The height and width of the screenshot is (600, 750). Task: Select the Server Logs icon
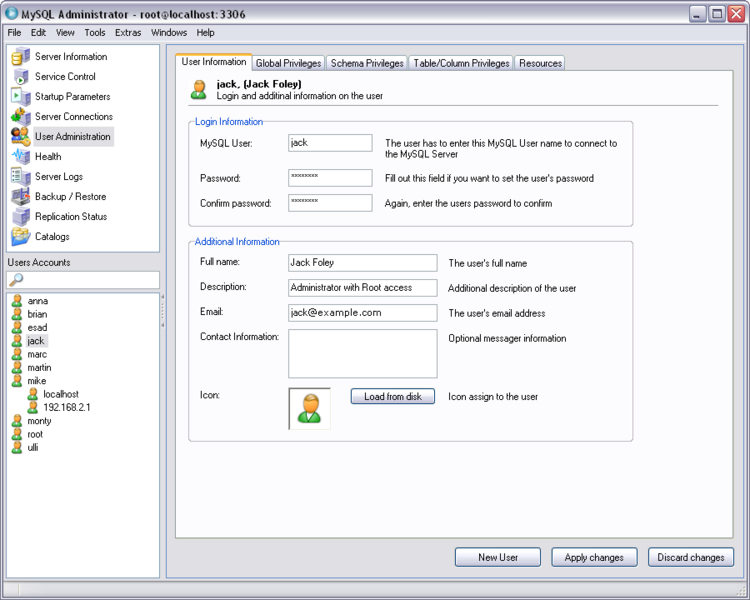[21, 177]
